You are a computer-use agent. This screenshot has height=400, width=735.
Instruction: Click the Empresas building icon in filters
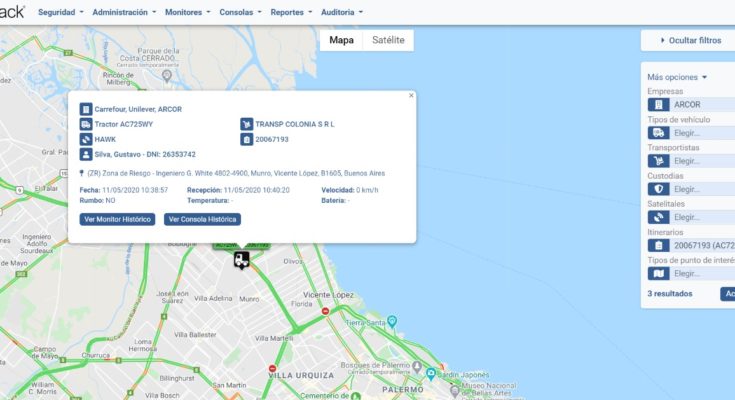(659, 105)
